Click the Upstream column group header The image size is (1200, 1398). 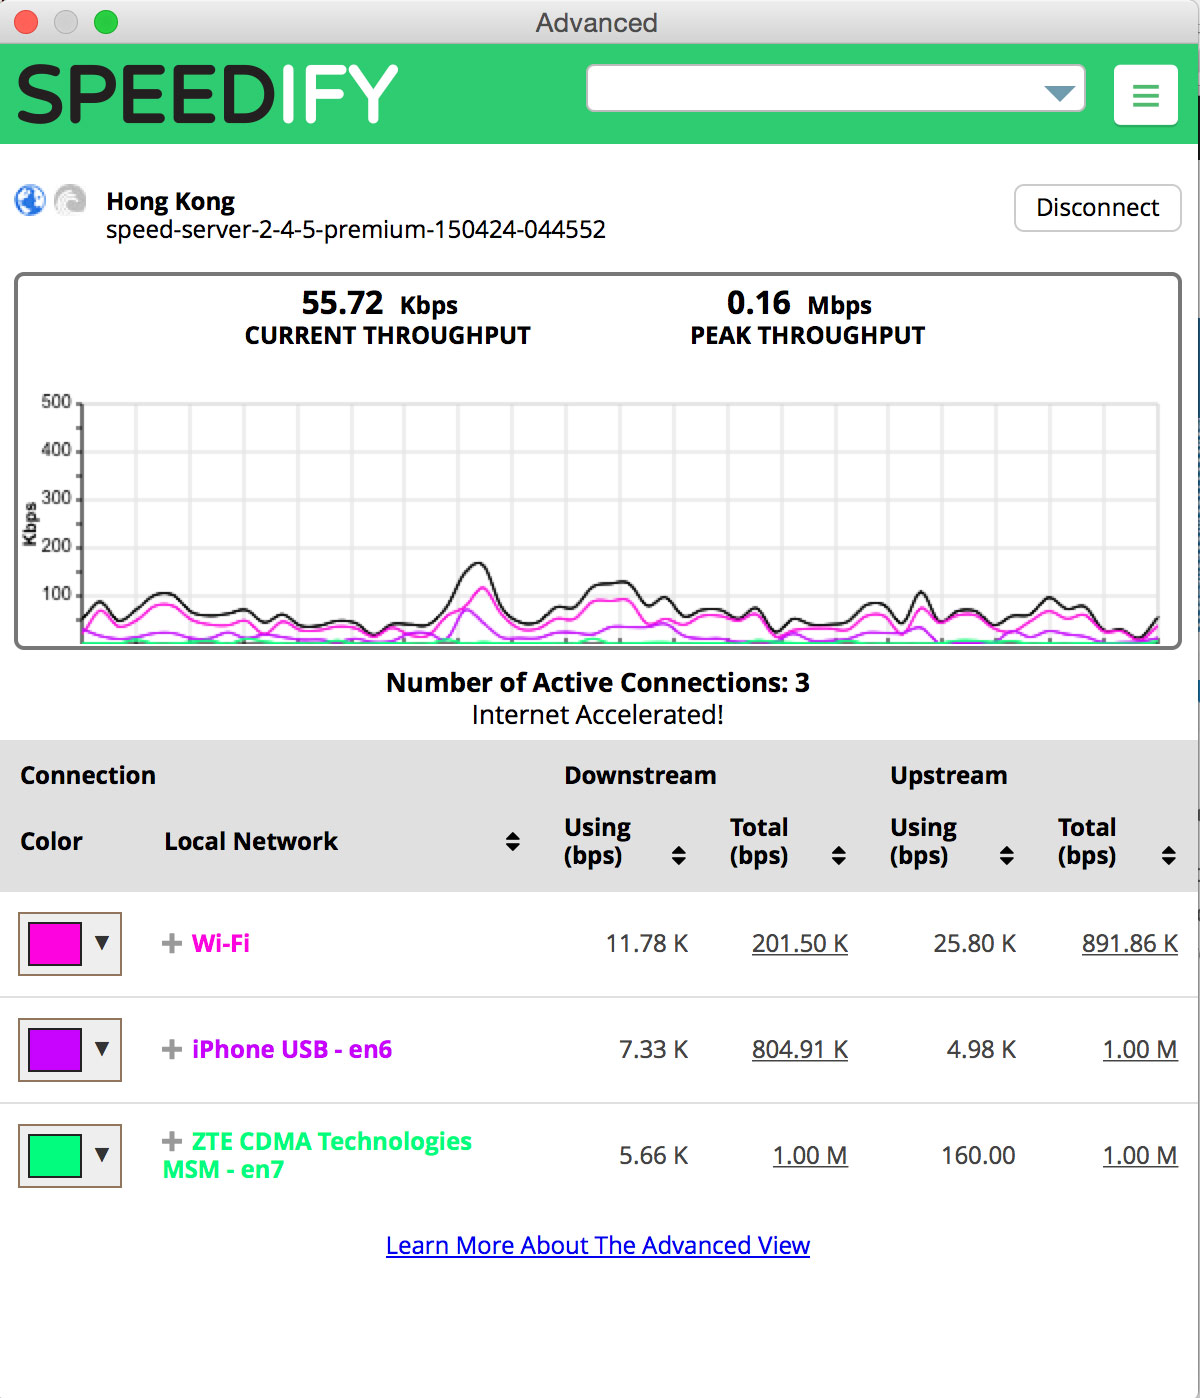949,775
